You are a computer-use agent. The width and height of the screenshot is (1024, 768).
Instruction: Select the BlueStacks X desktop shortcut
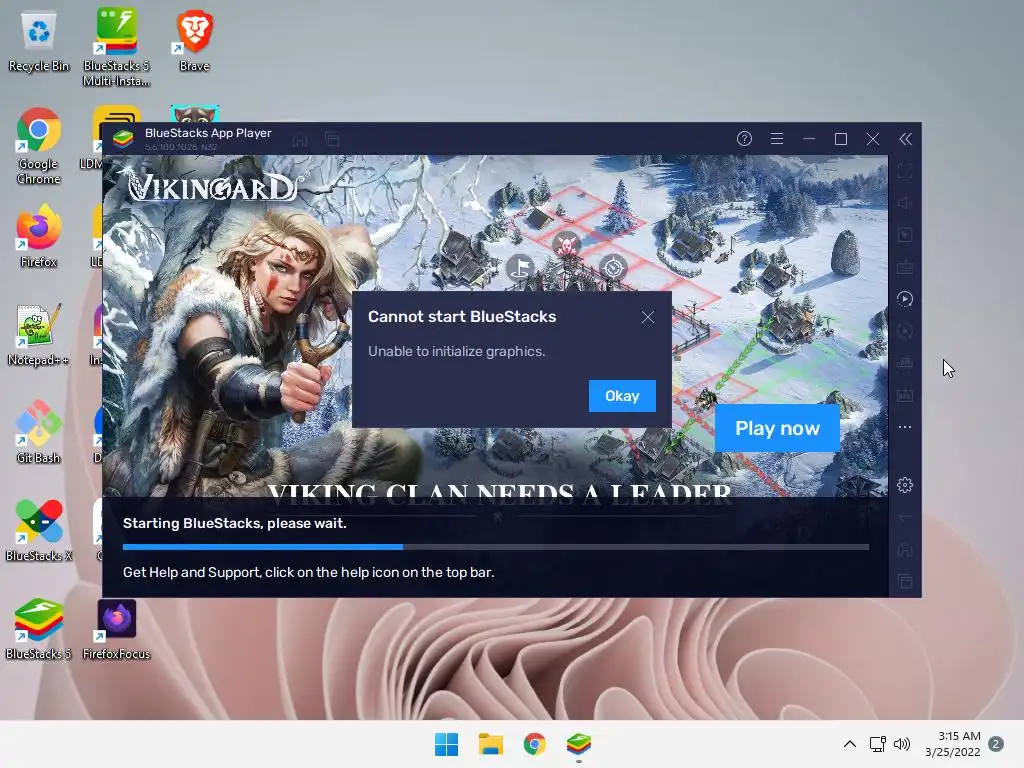point(39,530)
